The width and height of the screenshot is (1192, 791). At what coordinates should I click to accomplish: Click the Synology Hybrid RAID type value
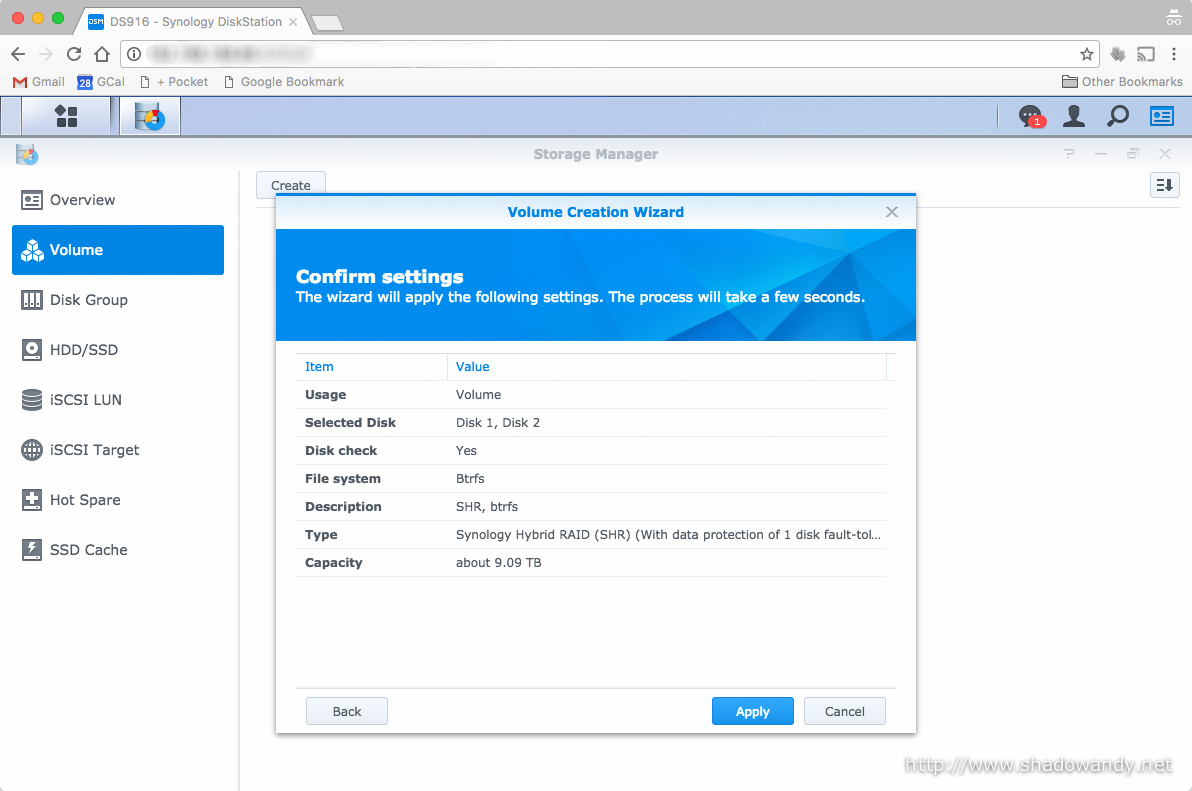[x=668, y=534]
